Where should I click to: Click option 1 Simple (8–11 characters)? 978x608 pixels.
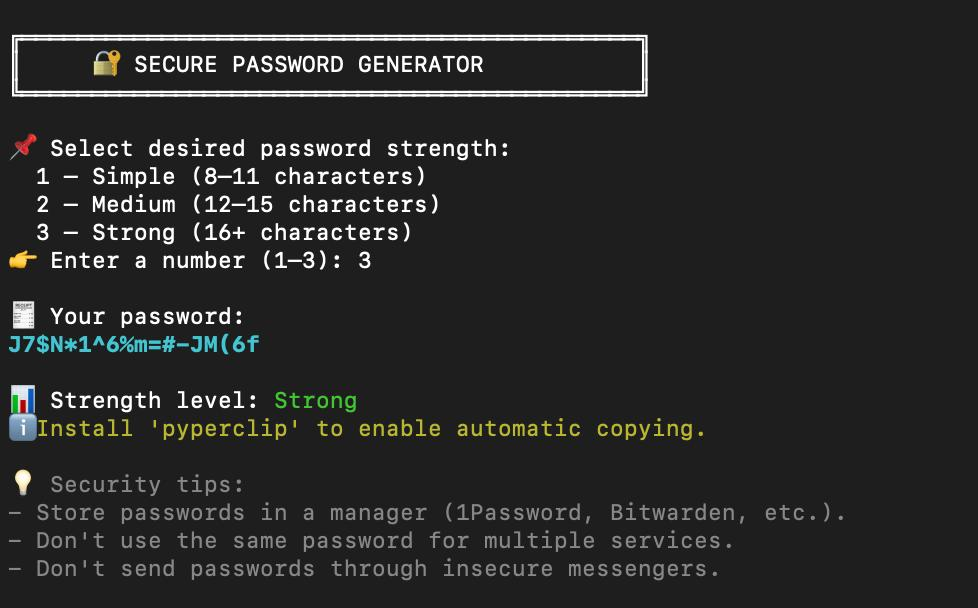click(231, 176)
